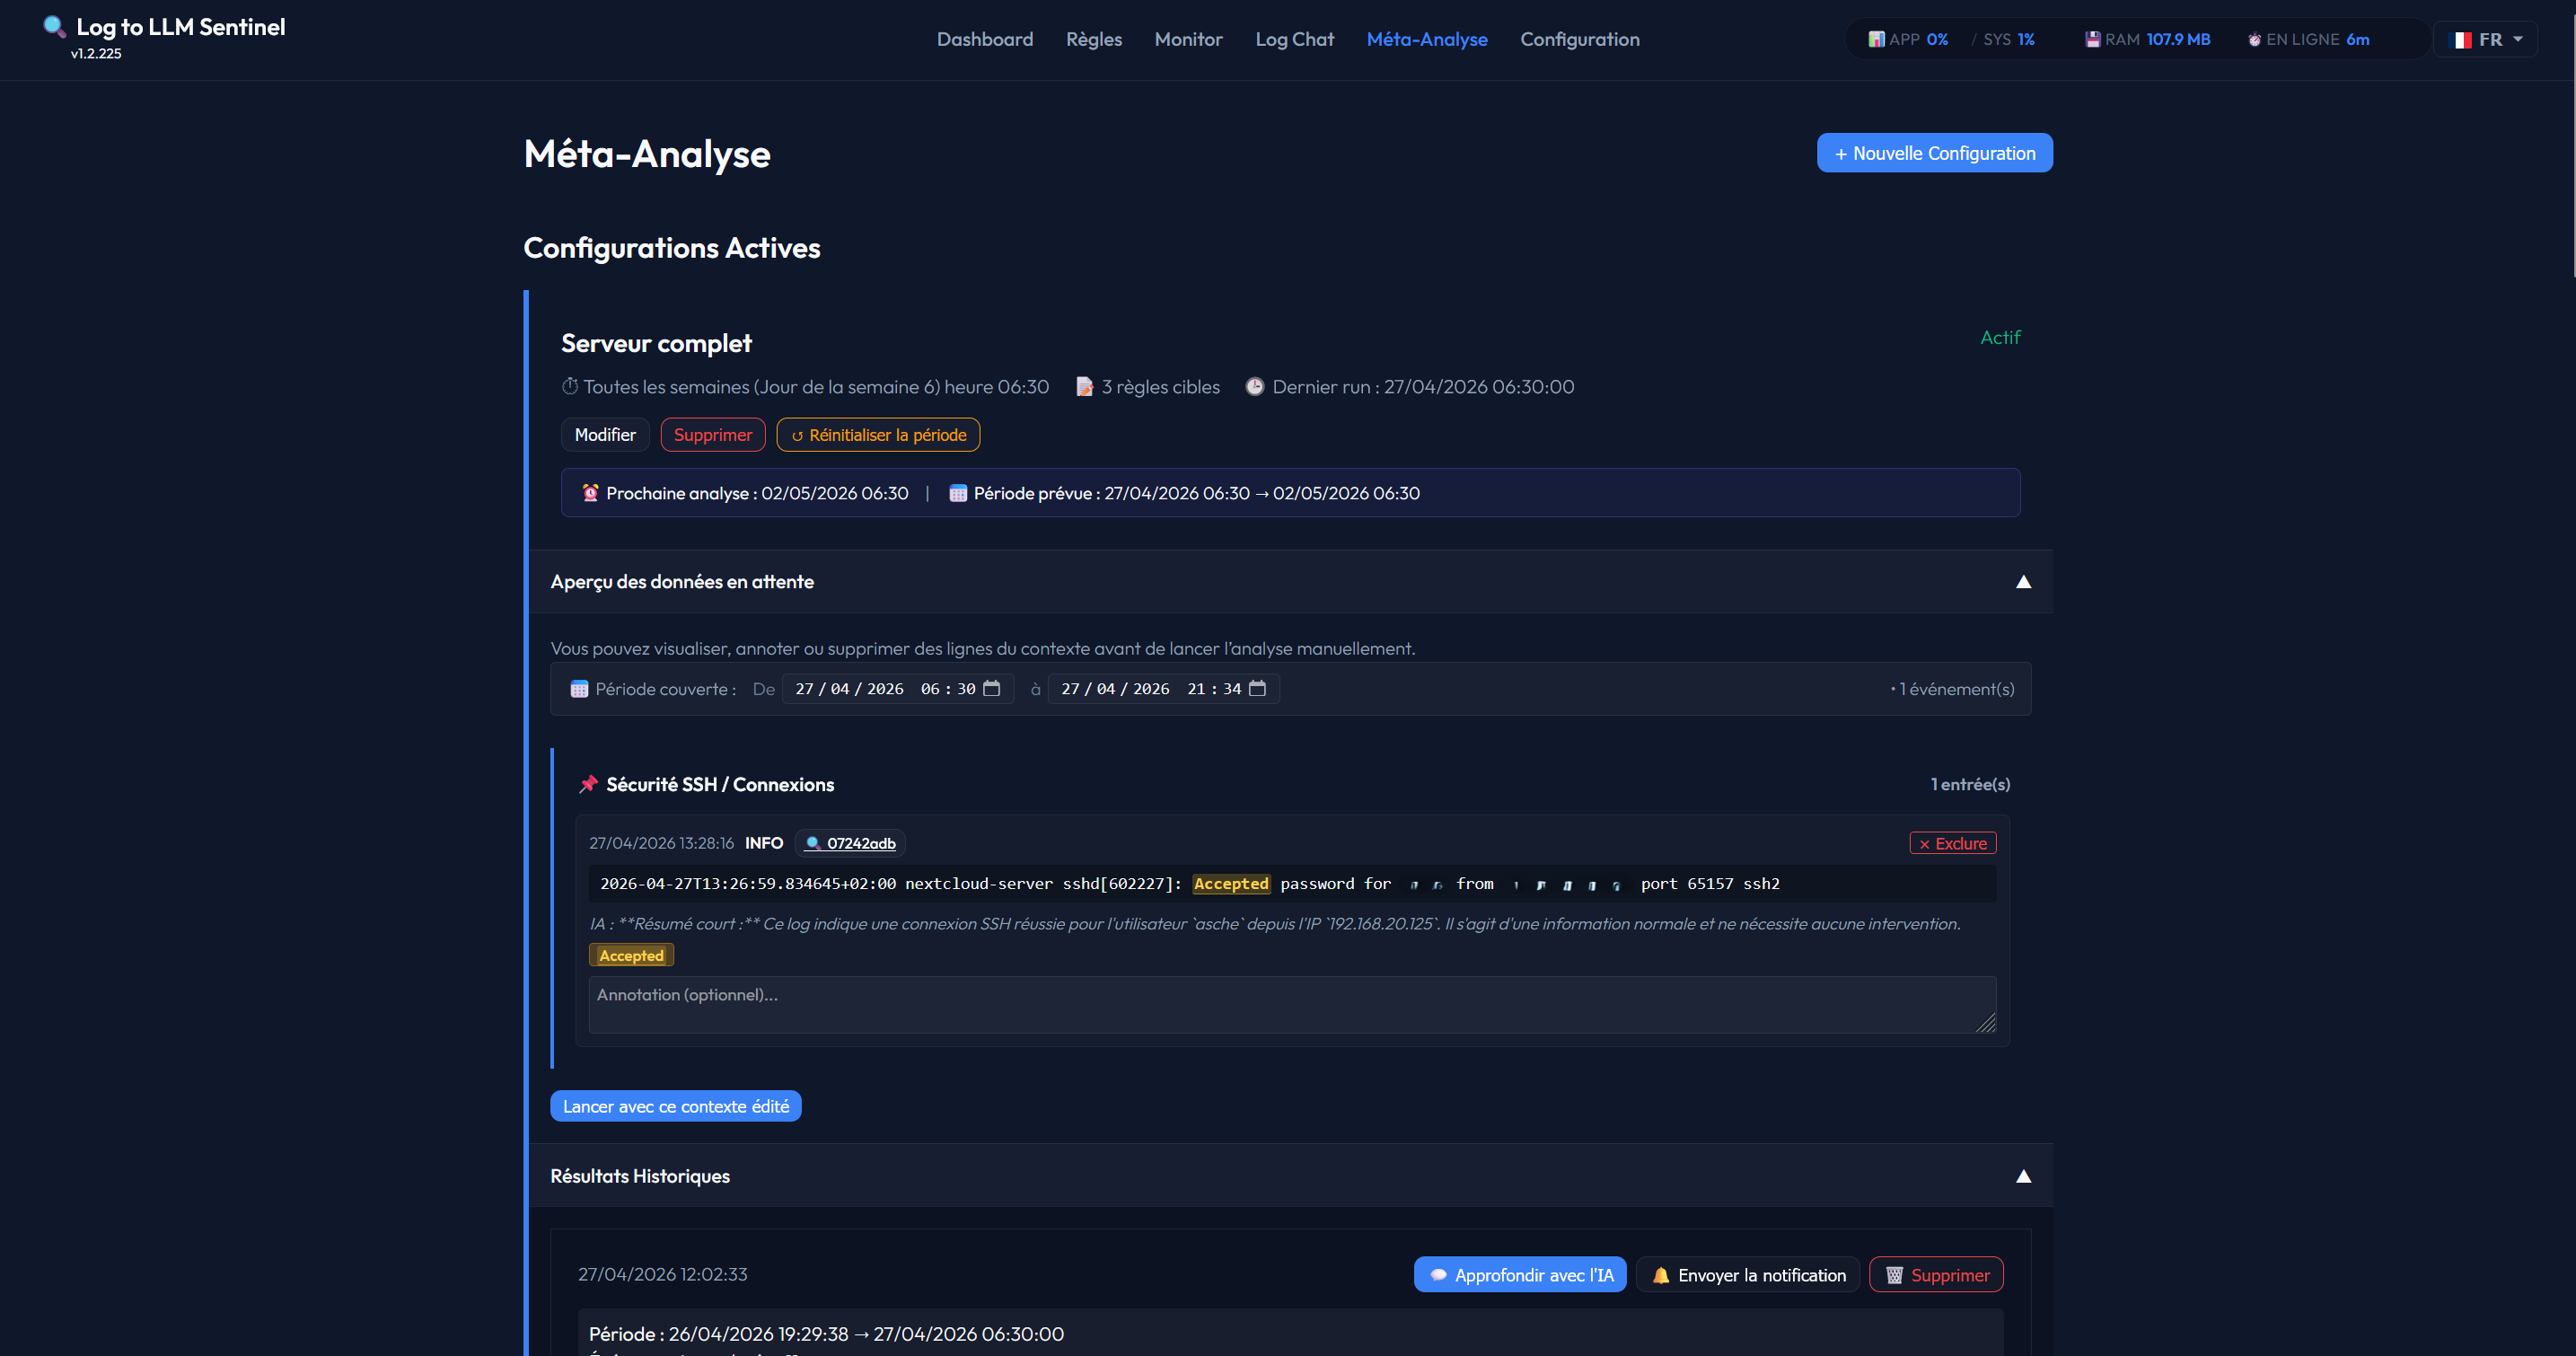Open the FR language dropdown
The image size is (2576, 1356).
coord(2485,40)
